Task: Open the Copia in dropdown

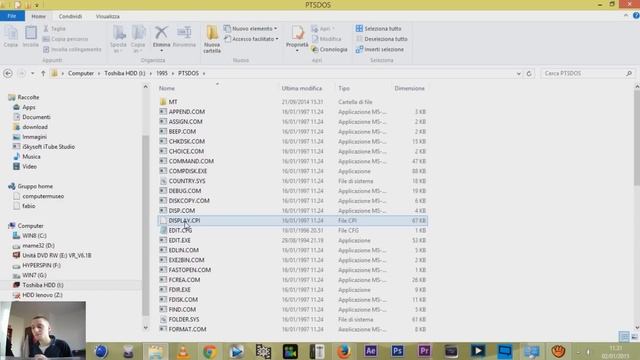Action: pos(138,39)
